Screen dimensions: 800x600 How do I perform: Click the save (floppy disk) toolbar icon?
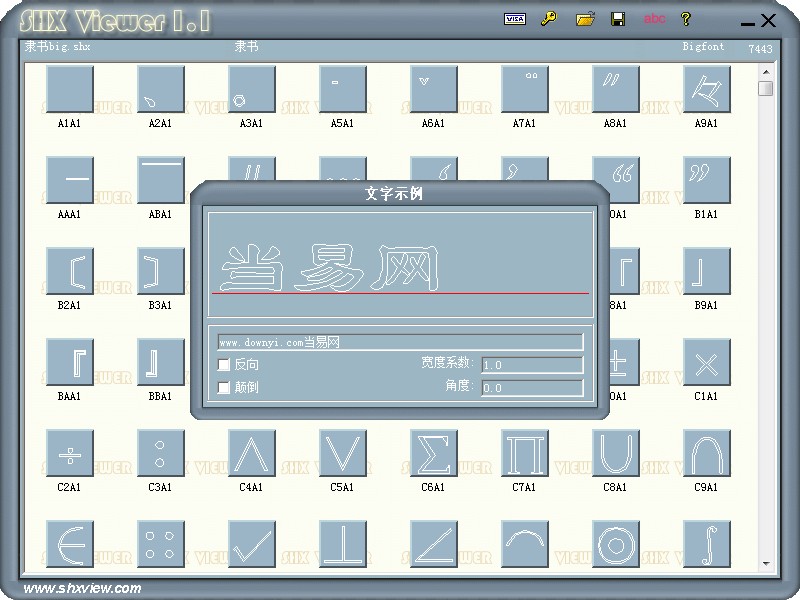point(620,19)
